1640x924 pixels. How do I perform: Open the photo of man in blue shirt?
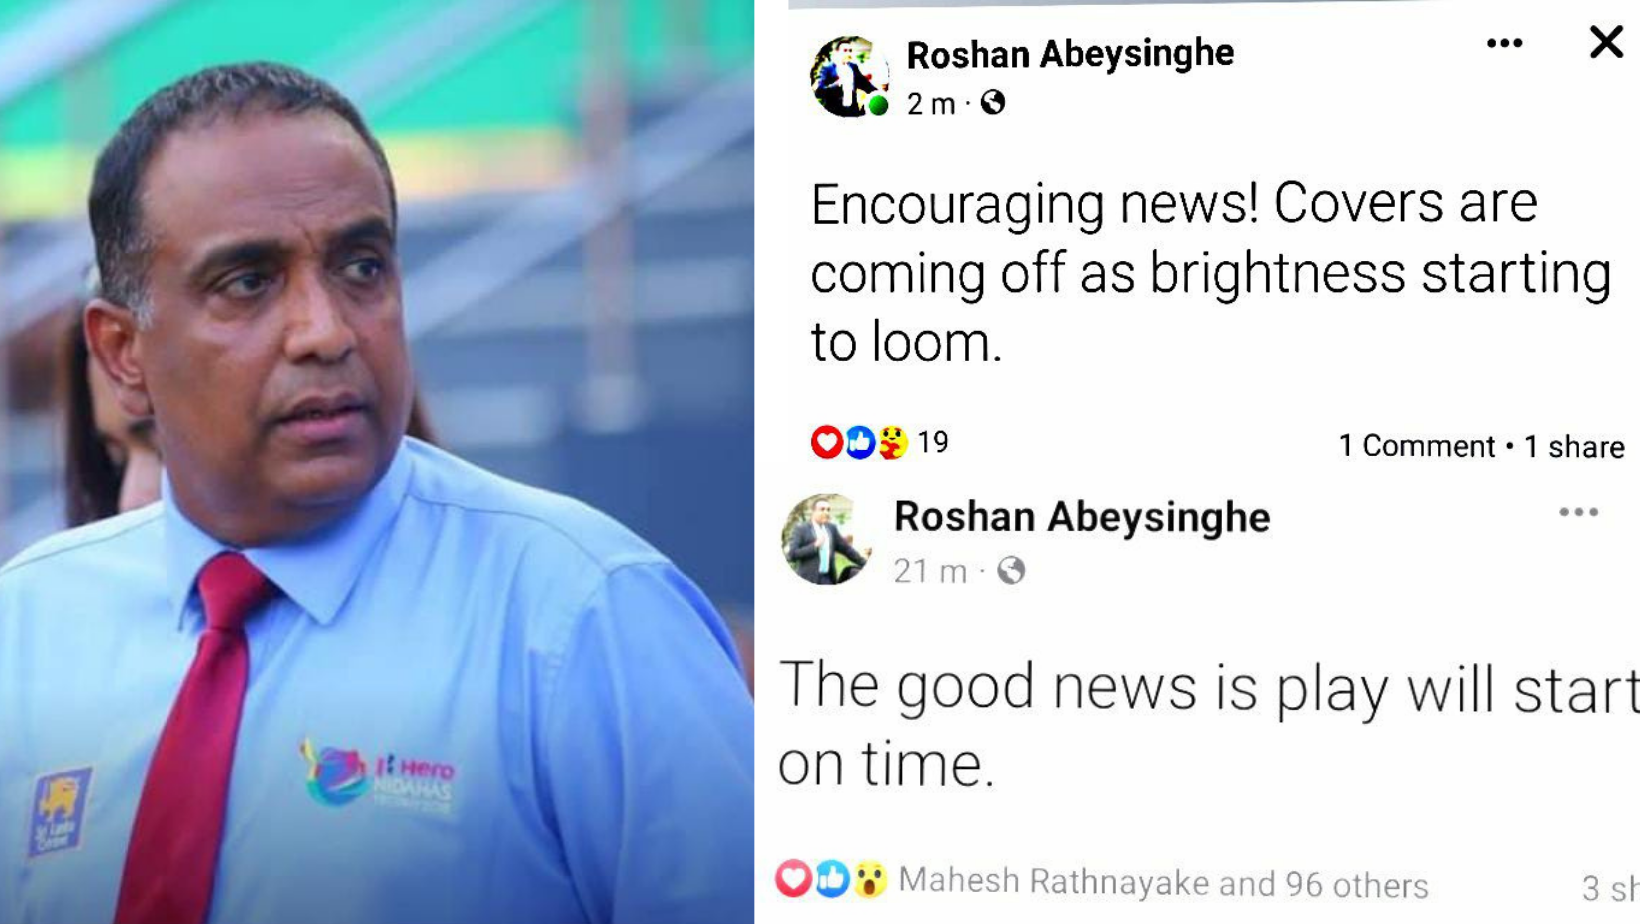point(377,462)
